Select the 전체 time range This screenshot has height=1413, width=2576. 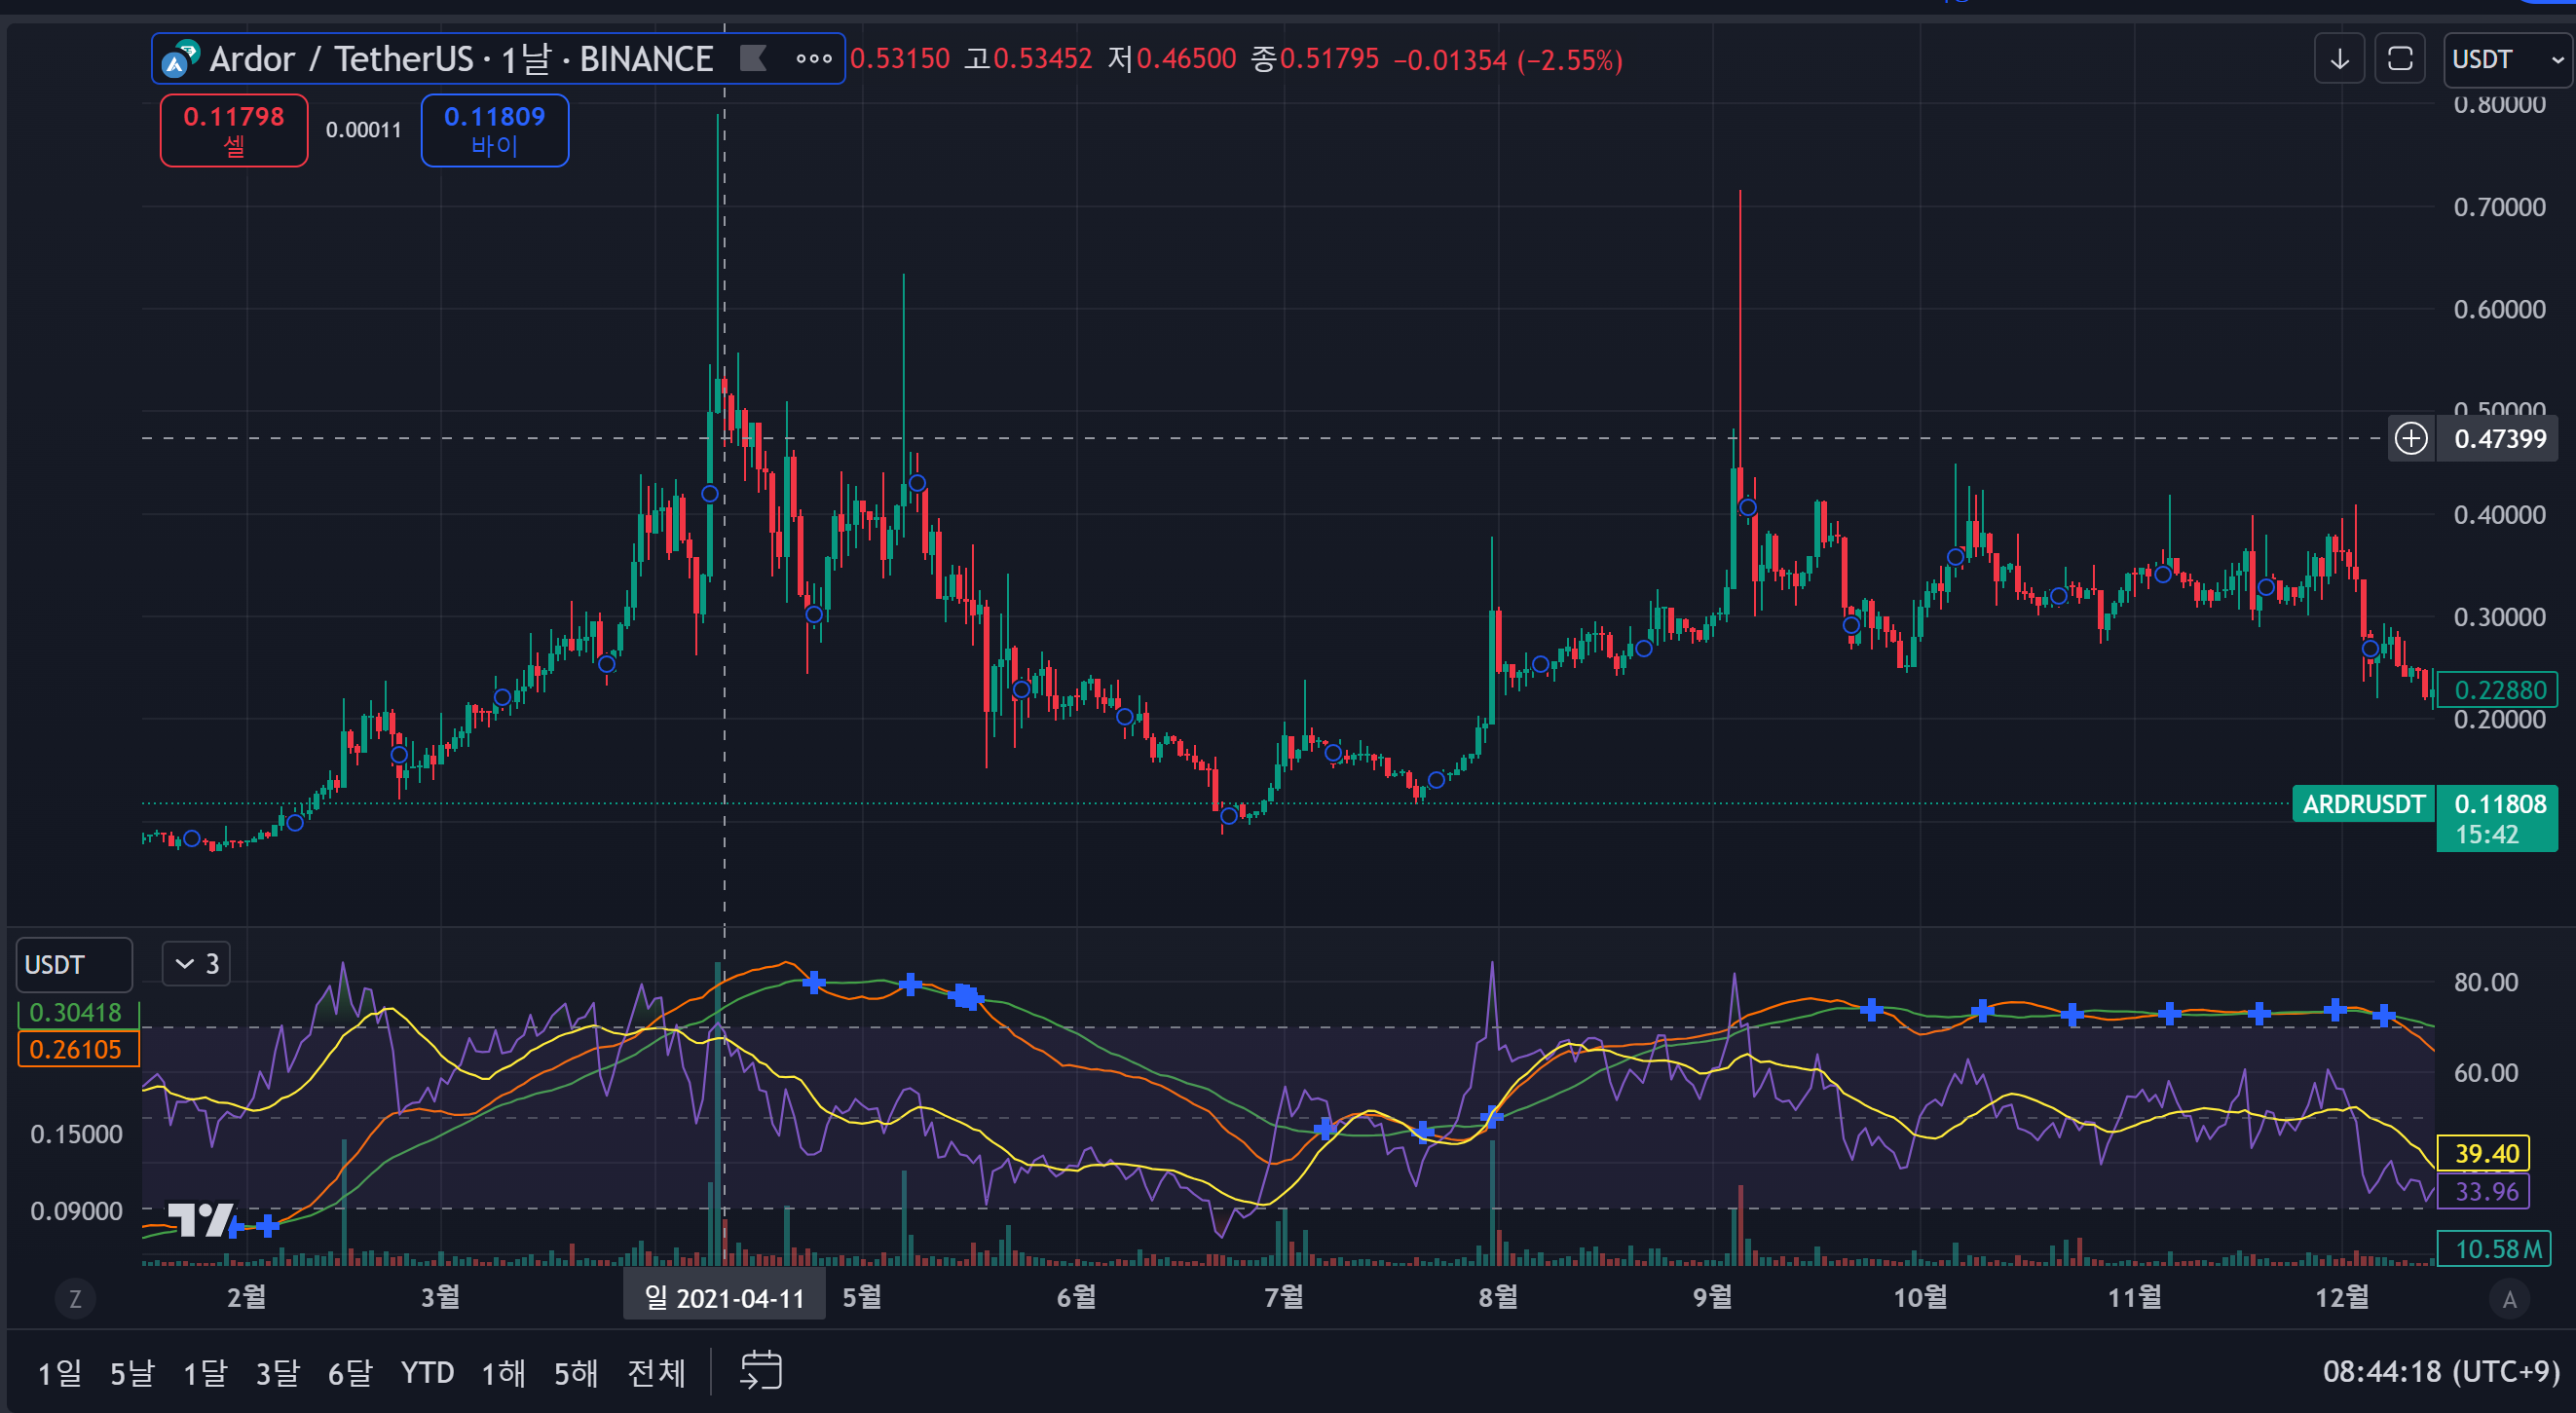pos(656,1373)
